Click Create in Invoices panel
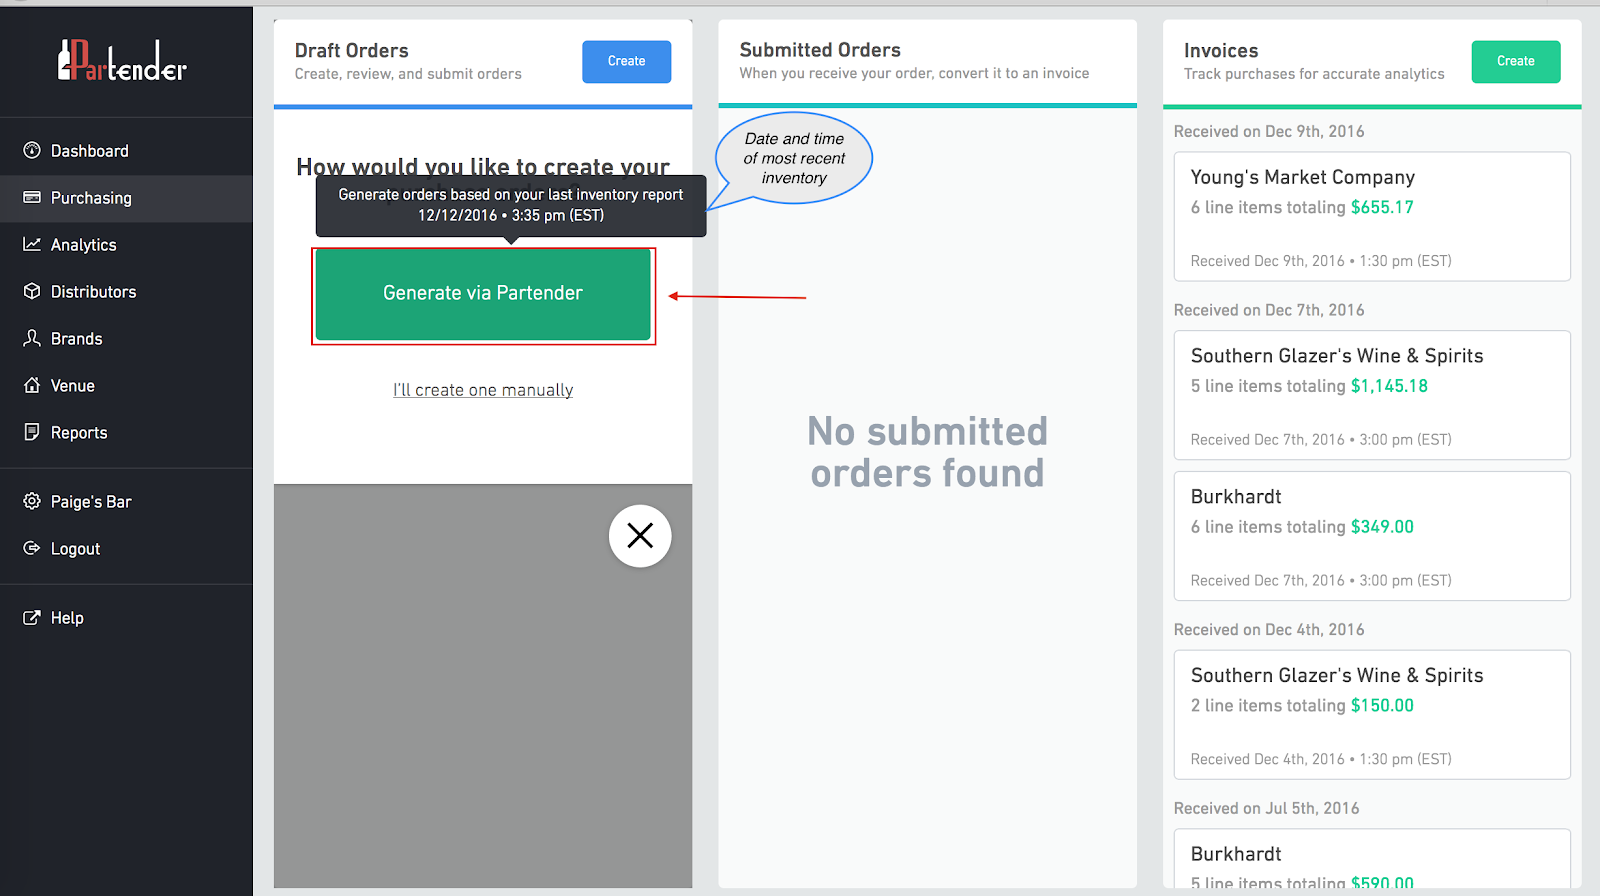Viewport: 1600px width, 896px height. click(x=1516, y=61)
